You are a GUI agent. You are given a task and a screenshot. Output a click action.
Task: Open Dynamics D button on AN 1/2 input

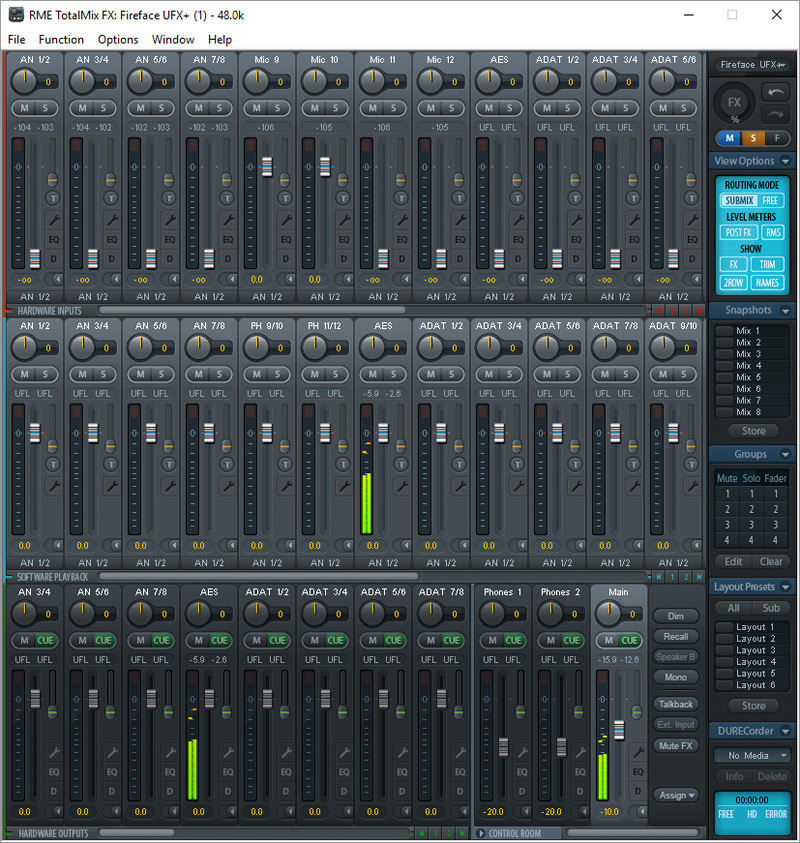pyautogui.click(x=53, y=259)
